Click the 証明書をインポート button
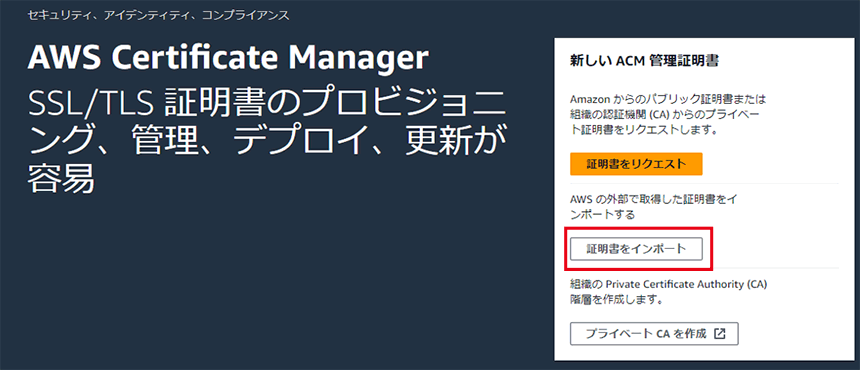This screenshot has width=860, height=370. click(x=636, y=248)
